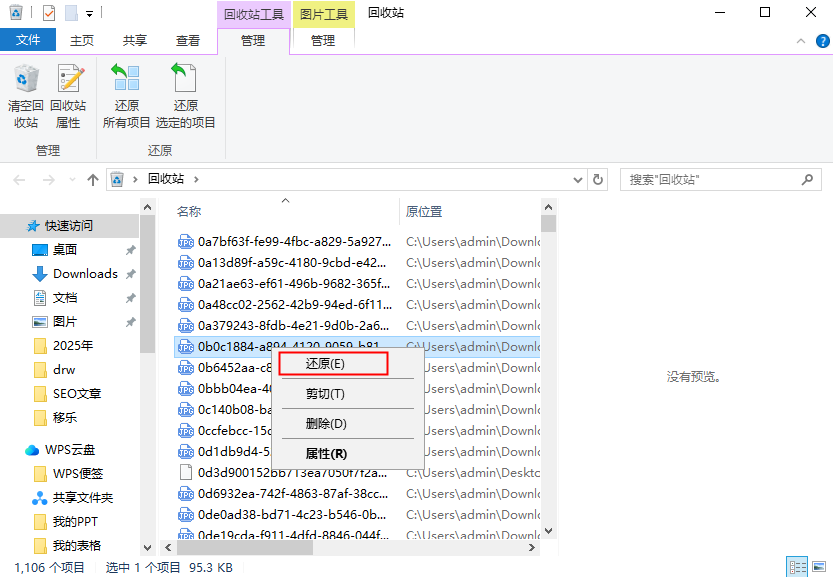Sort by the 名称 column header
The width and height of the screenshot is (833, 577).
(189, 212)
